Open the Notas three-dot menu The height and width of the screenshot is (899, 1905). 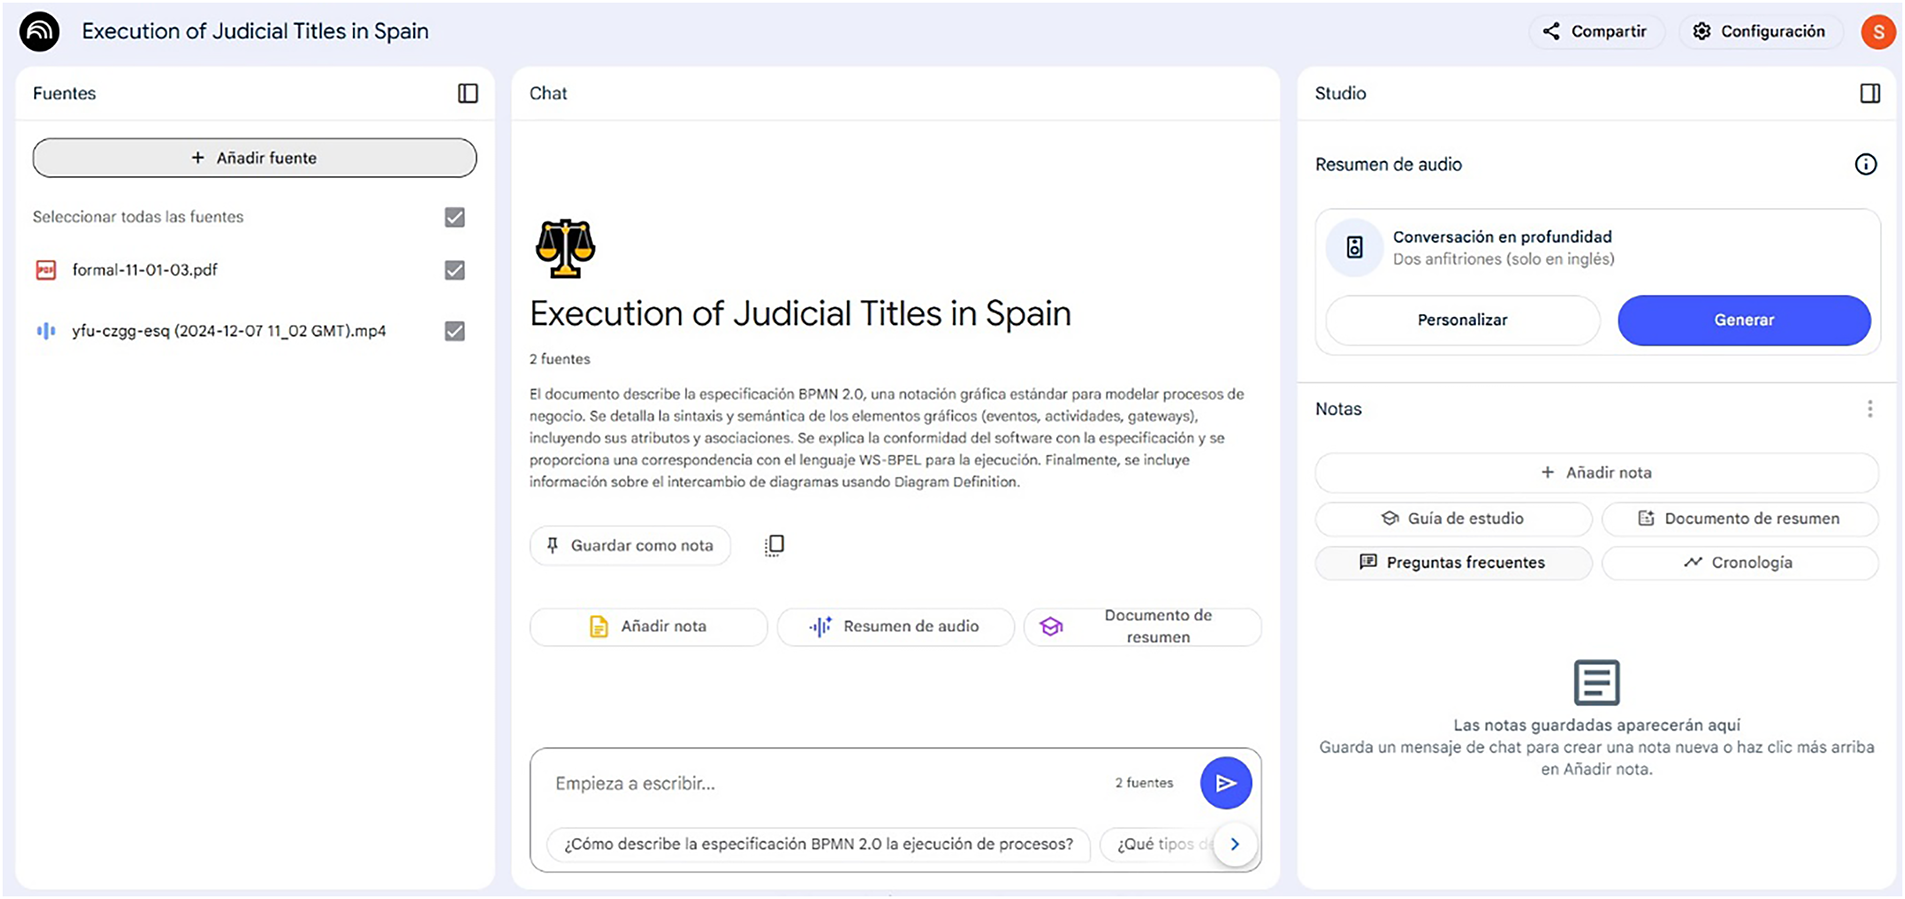(x=1869, y=409)
